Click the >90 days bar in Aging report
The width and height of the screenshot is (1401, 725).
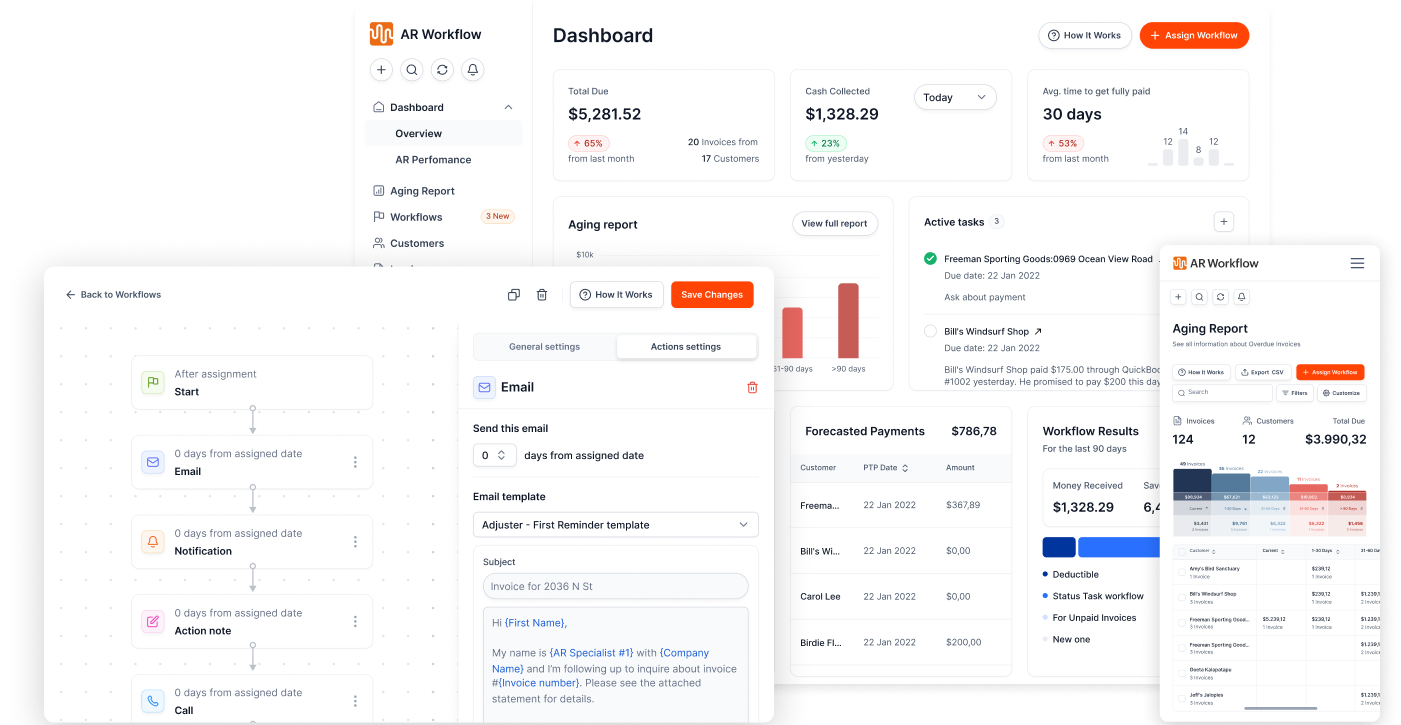pos(848,321)
